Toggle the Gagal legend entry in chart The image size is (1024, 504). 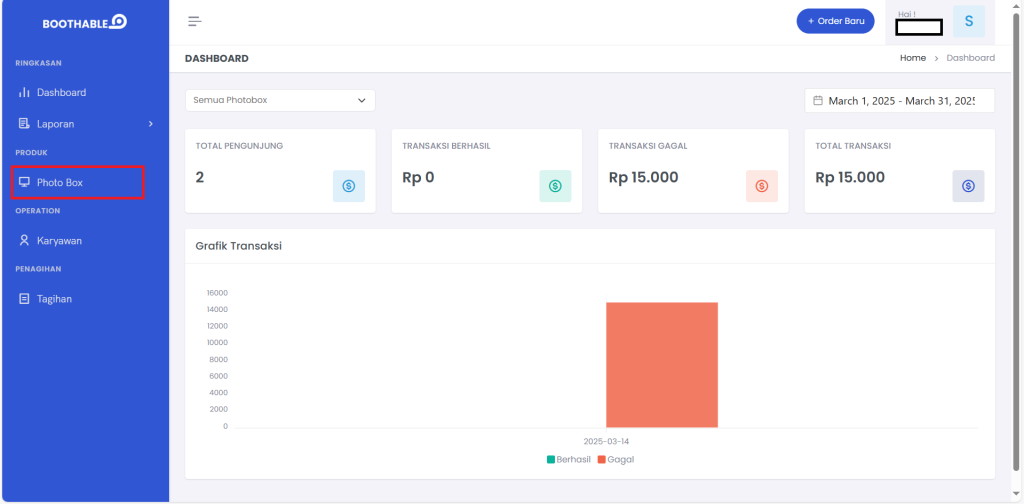[616, 460]
